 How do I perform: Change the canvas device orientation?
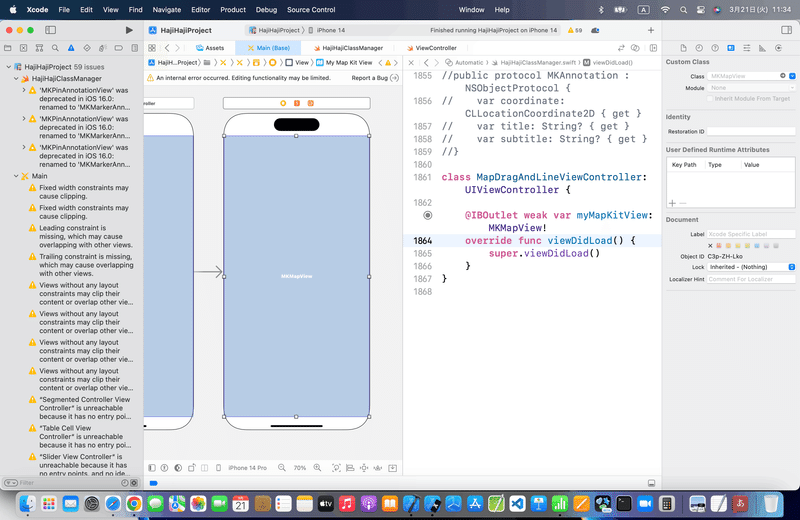[x=192, y=467]
